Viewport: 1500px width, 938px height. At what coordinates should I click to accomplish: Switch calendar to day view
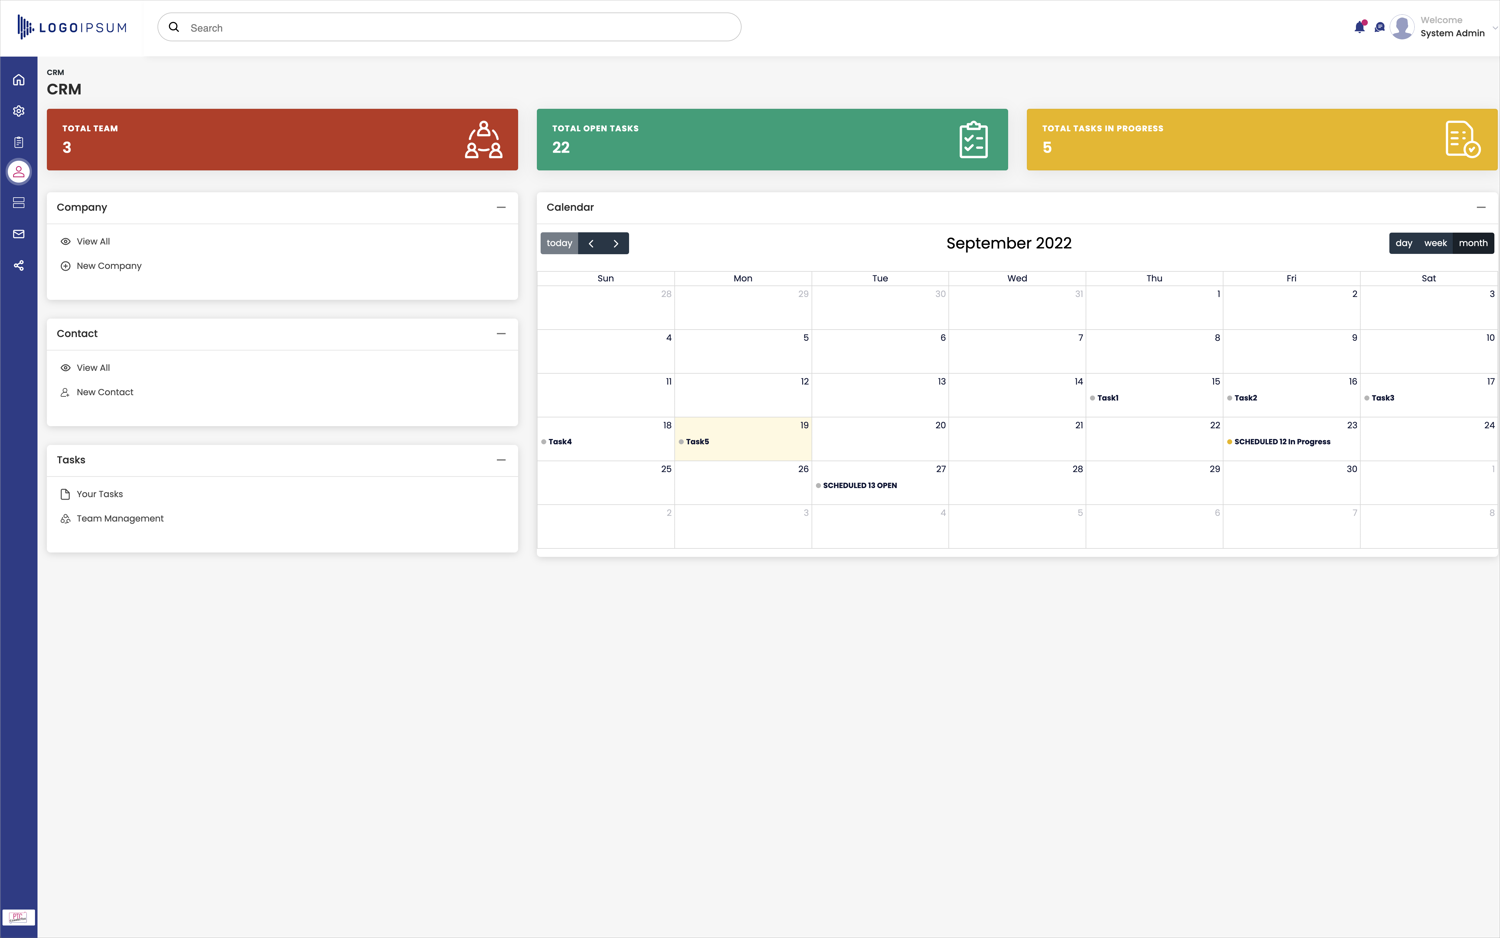[x=1404, y=242]
